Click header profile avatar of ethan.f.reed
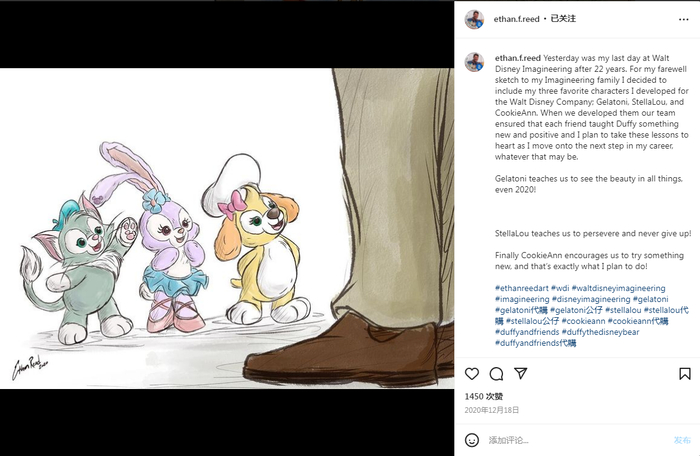 pos(474,19)
